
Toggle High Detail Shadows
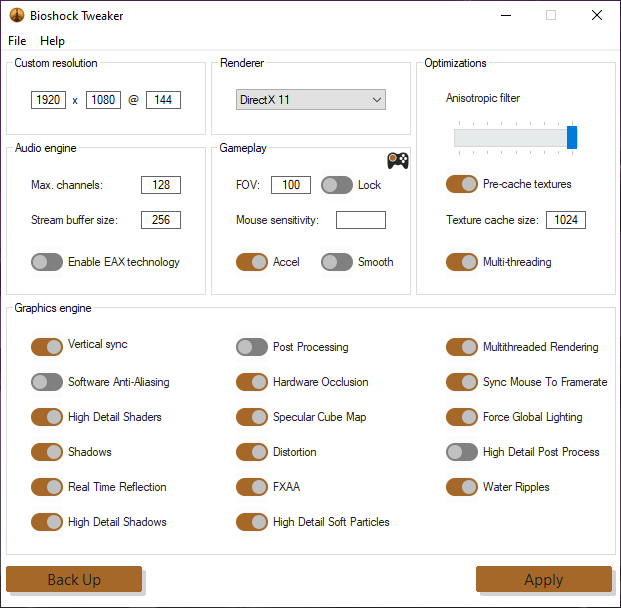coord(47,522)
